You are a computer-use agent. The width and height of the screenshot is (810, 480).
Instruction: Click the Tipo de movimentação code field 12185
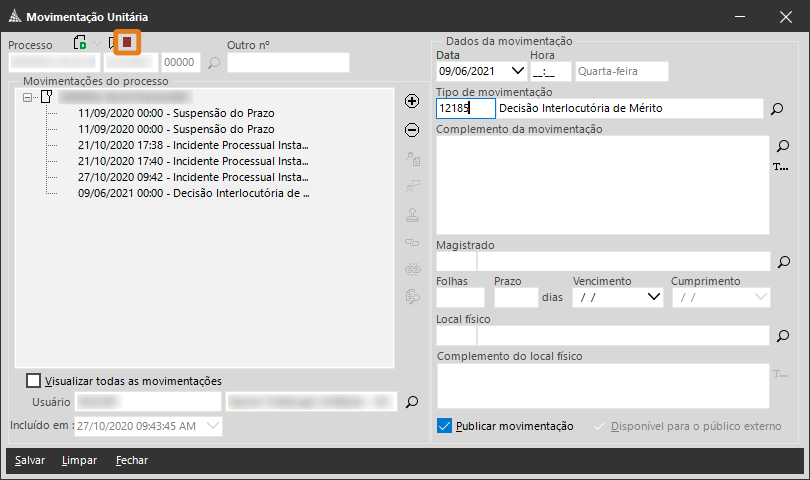(465, 109)
